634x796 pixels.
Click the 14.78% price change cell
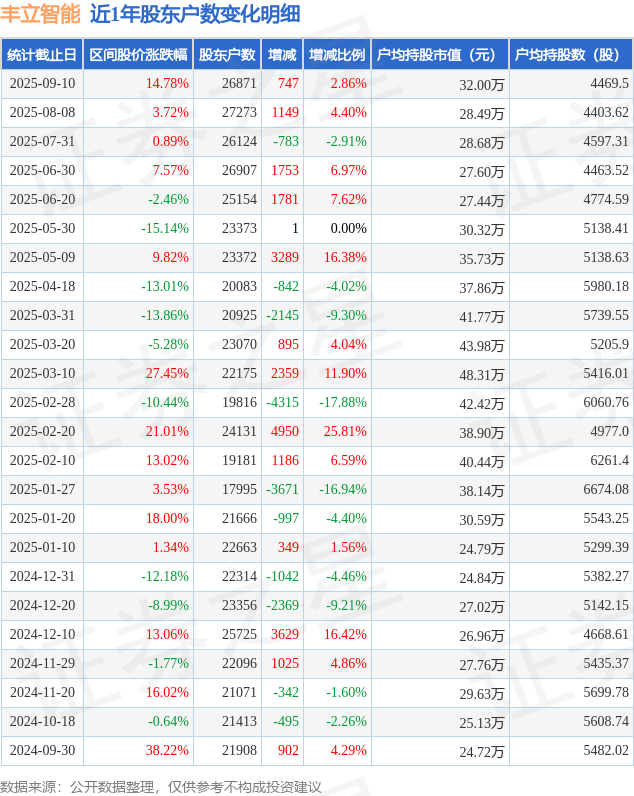click(167, 84)
